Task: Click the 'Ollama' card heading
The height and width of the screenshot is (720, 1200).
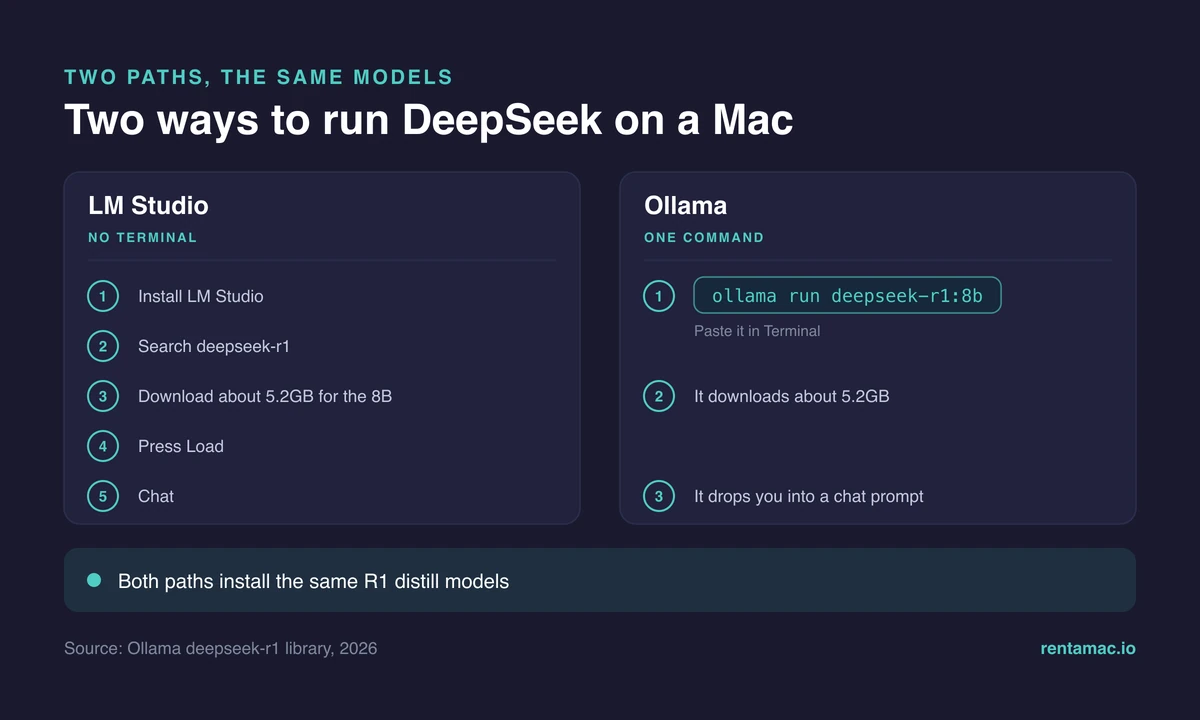Action: [685, 205]
